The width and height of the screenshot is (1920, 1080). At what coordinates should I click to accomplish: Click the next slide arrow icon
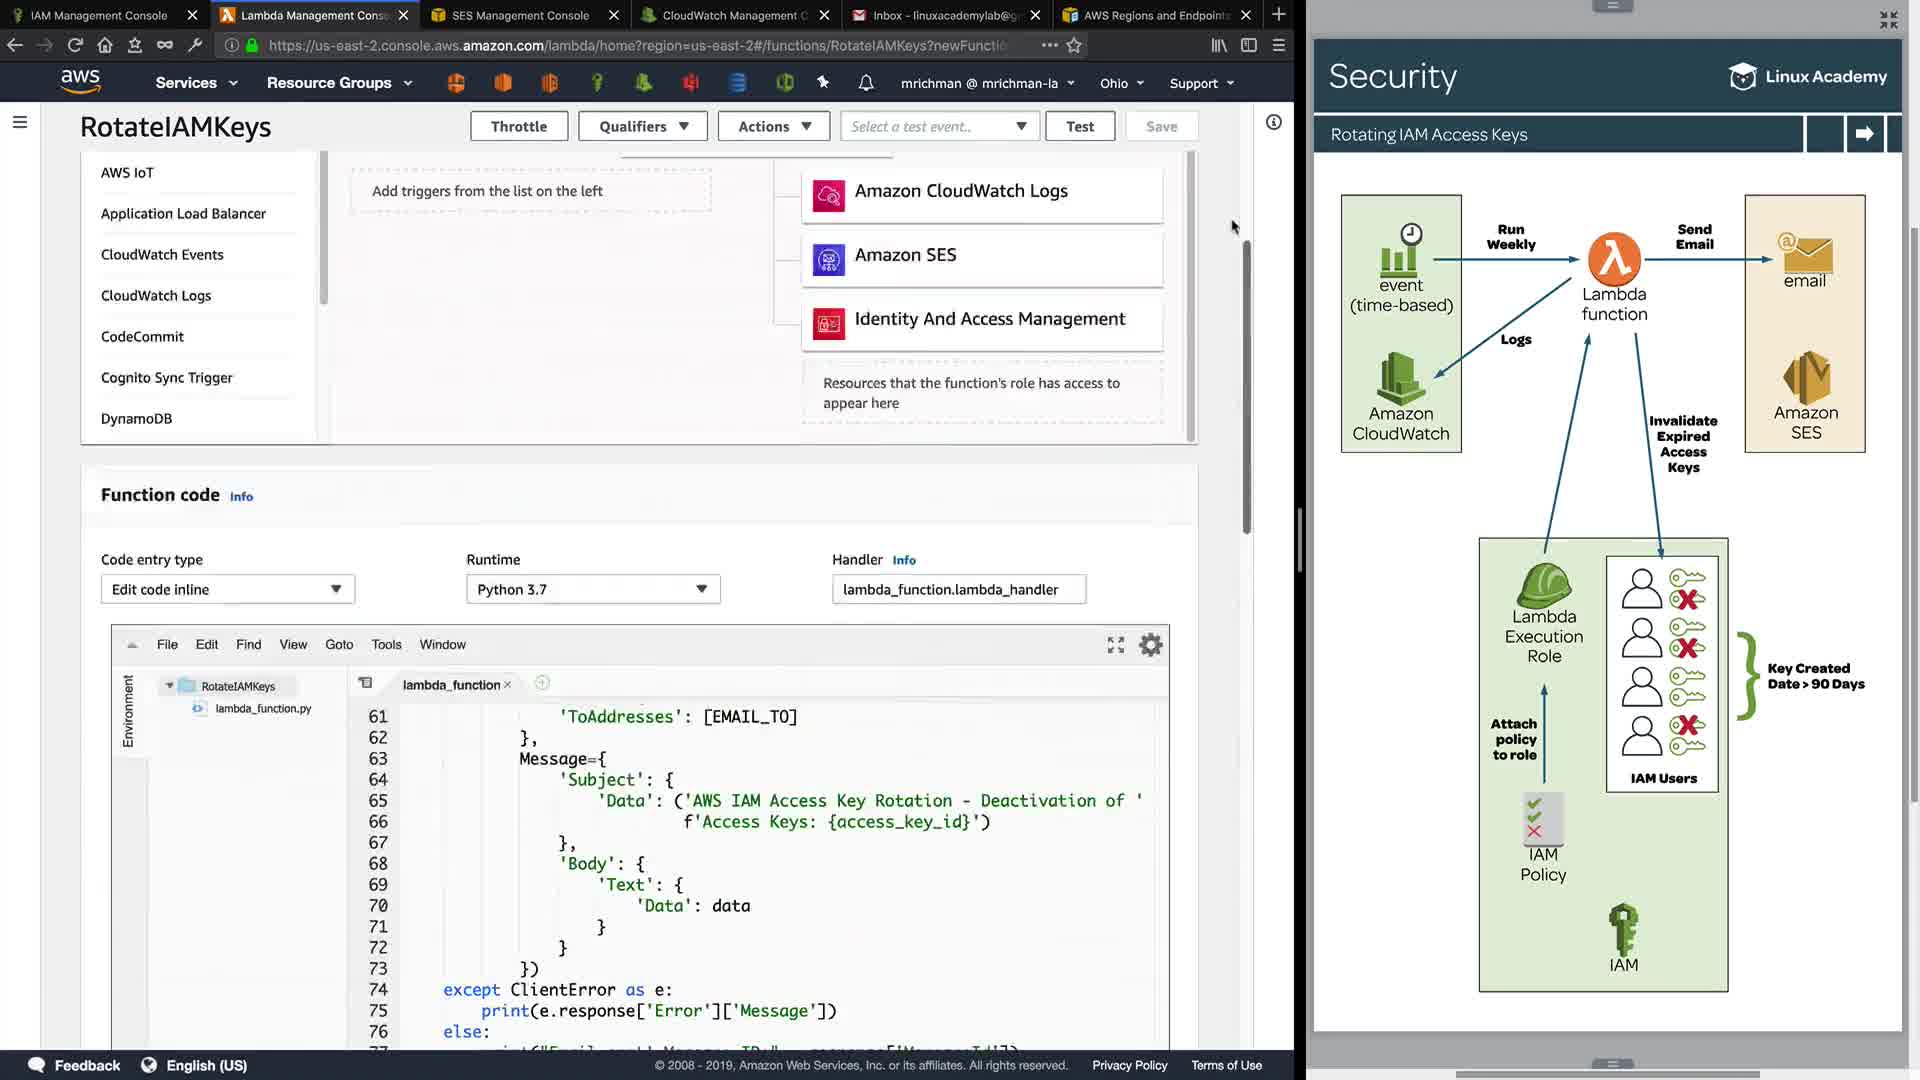tap(1864, 134)
